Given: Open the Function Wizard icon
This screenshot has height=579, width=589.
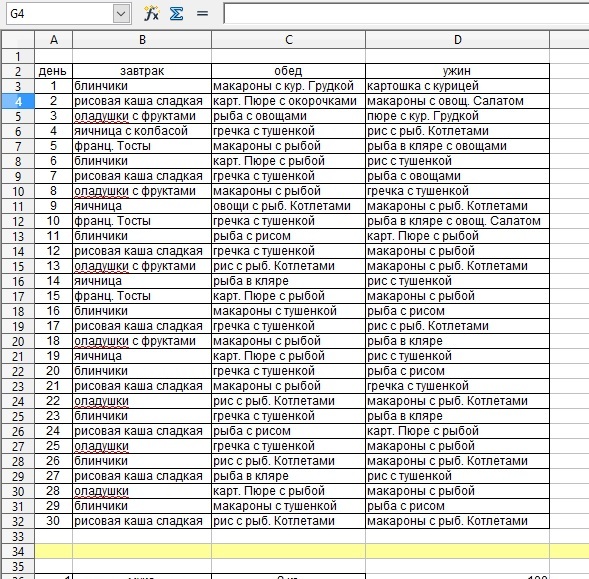Looking at the screenshot, I should coord(151,14).
